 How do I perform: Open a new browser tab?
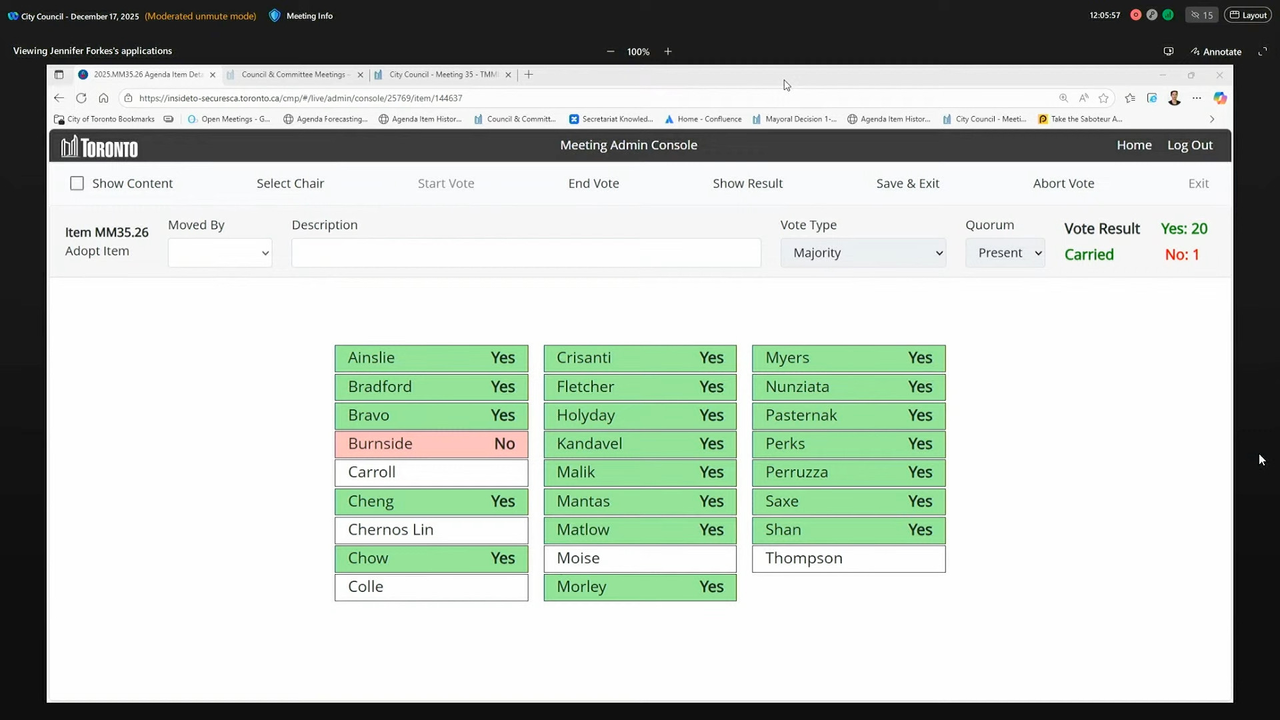(x=529, y=74)
